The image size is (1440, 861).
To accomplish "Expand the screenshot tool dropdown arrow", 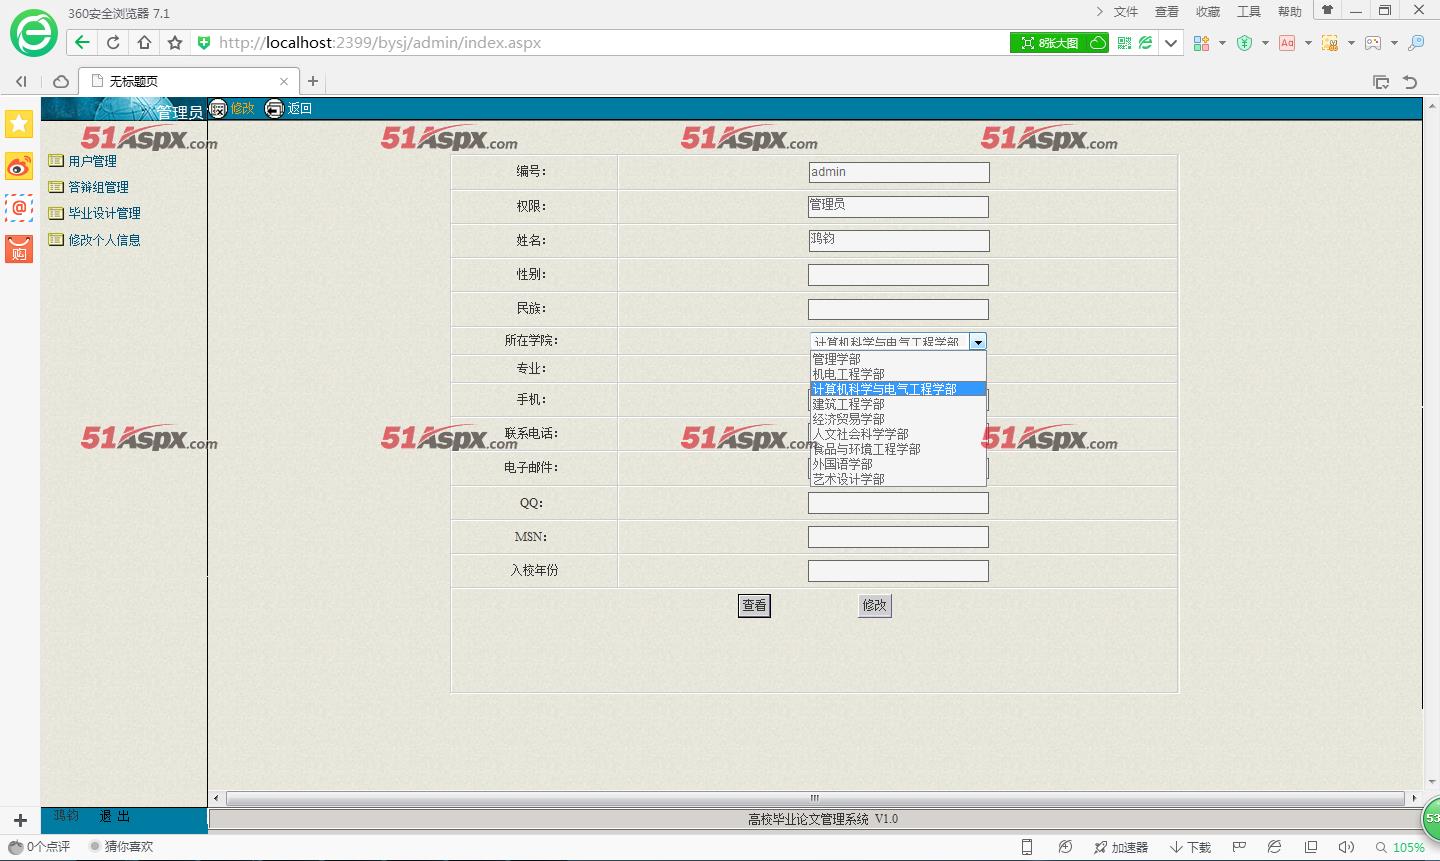I will (x=1351, y=43).
